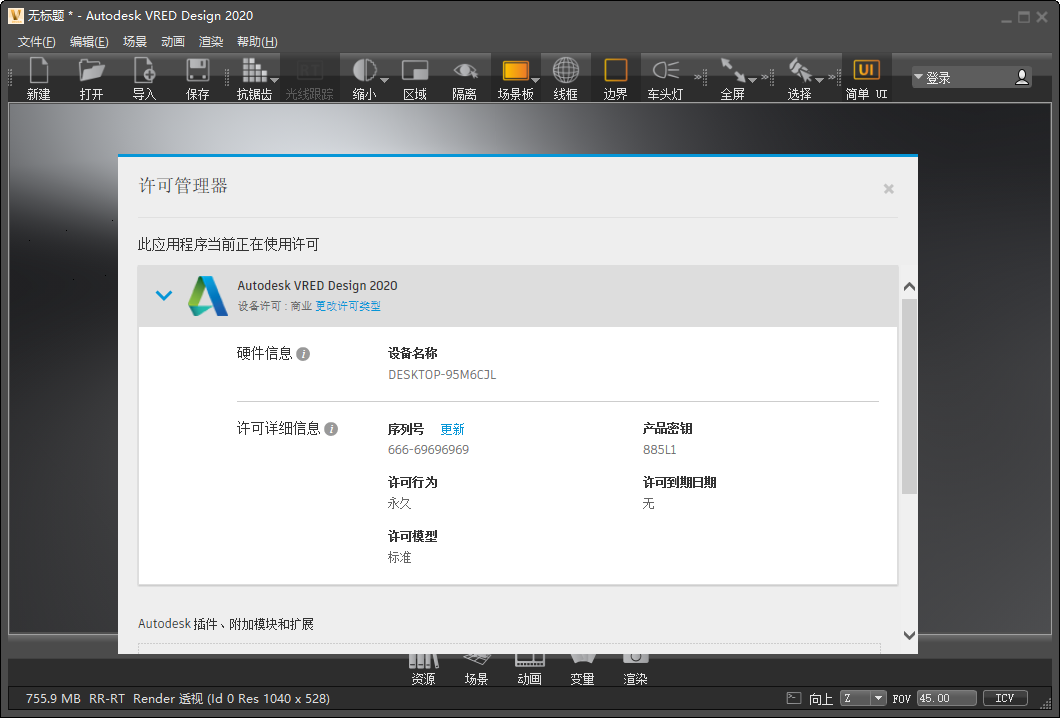Collapse the Autodesk VRED Design 2020 license chevron

(x=164, y=295)
